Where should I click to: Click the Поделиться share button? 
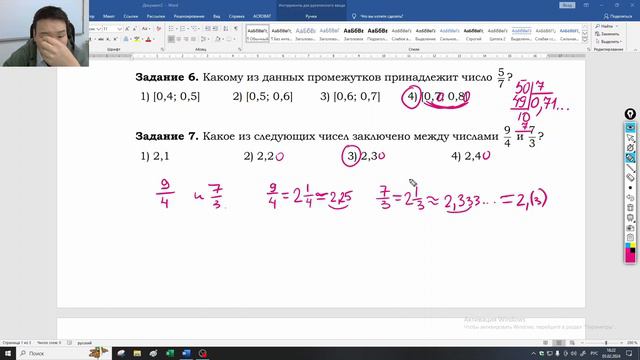[618, 16]
